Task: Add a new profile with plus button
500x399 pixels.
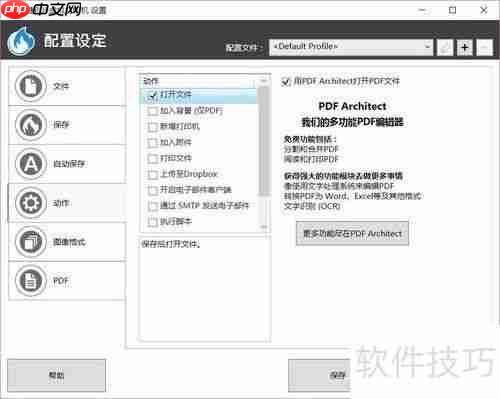Action: pyautogui.click(x=465, y=48)
